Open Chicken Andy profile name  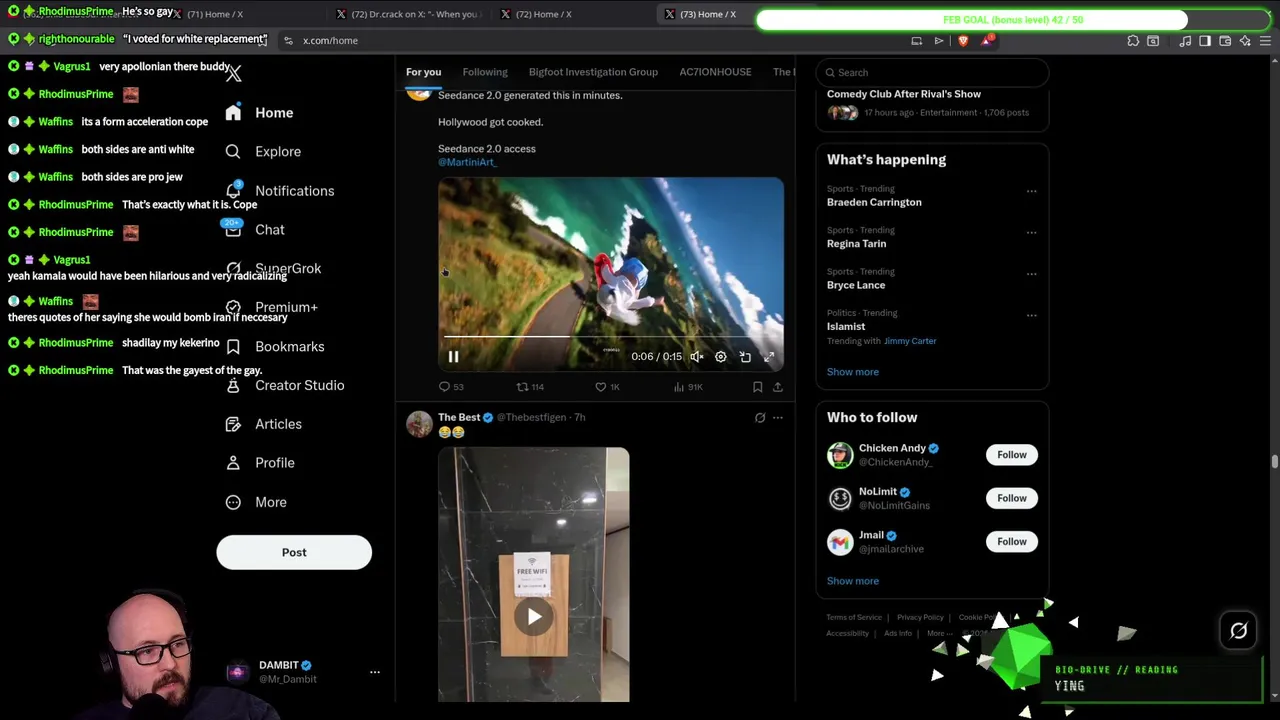tap(892, 448)
